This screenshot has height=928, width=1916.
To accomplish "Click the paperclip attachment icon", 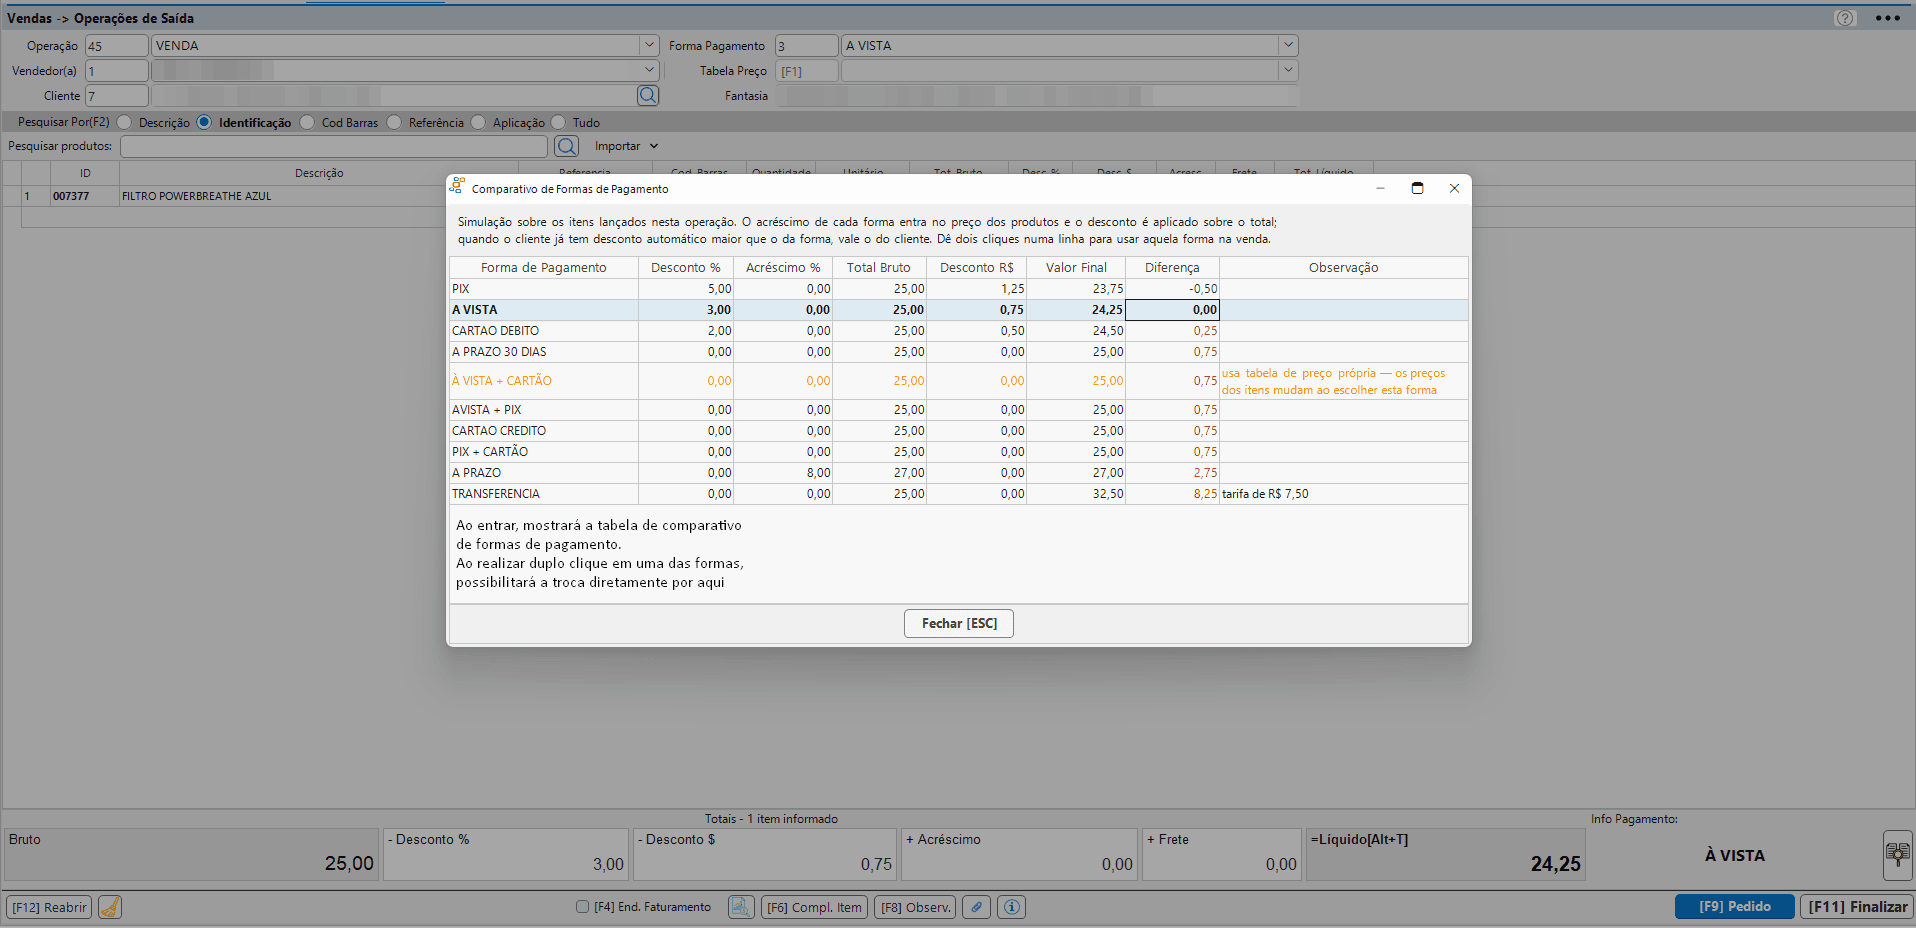I will point(977,907).
